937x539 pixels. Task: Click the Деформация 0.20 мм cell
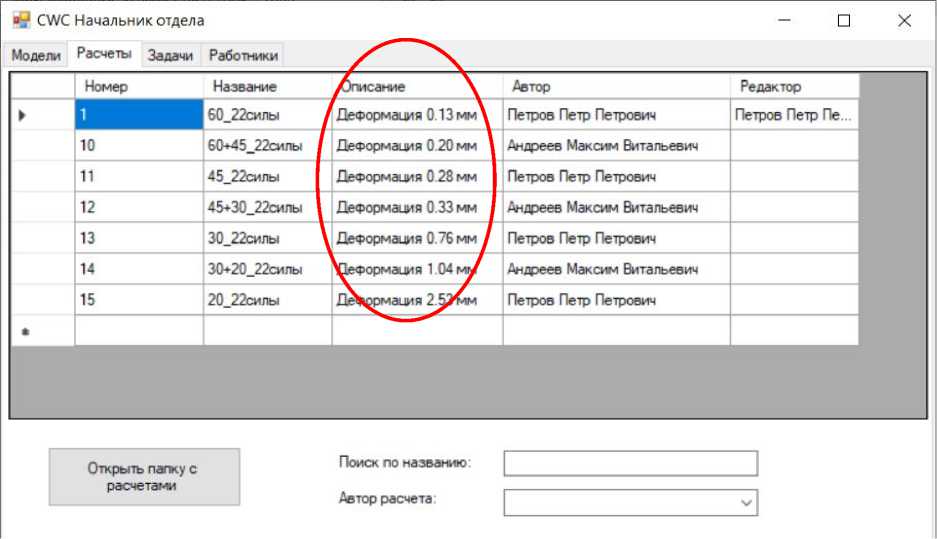tap(417, 145)
